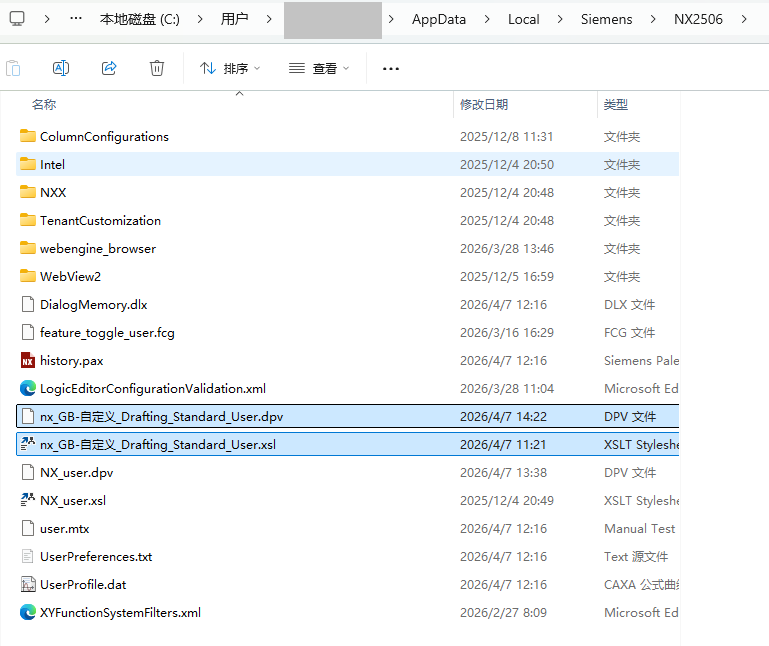Click the UserProfile.dat file icon

[x=28, y=584]
